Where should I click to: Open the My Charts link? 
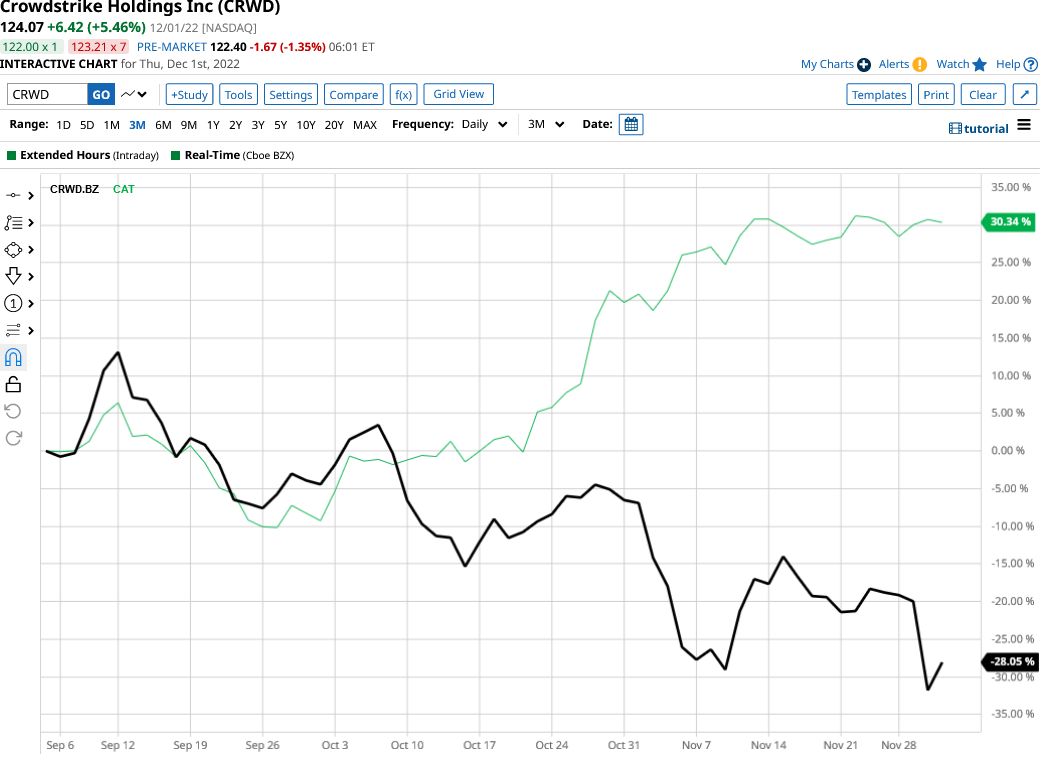827,64
